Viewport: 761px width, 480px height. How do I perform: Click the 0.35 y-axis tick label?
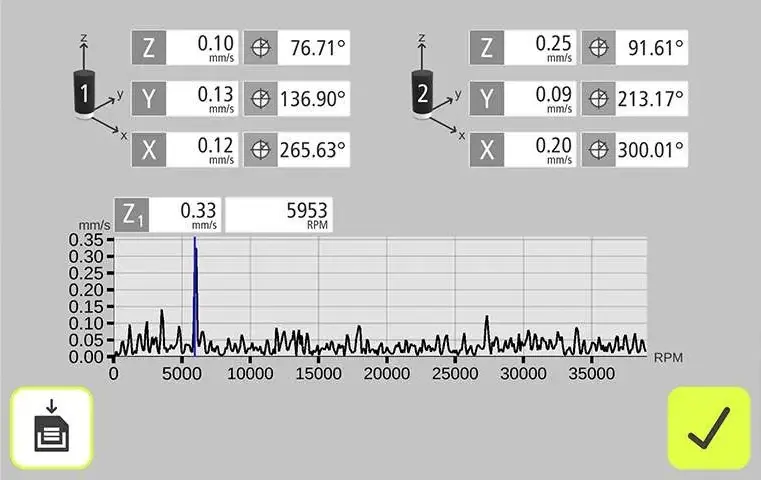[86, 240]
